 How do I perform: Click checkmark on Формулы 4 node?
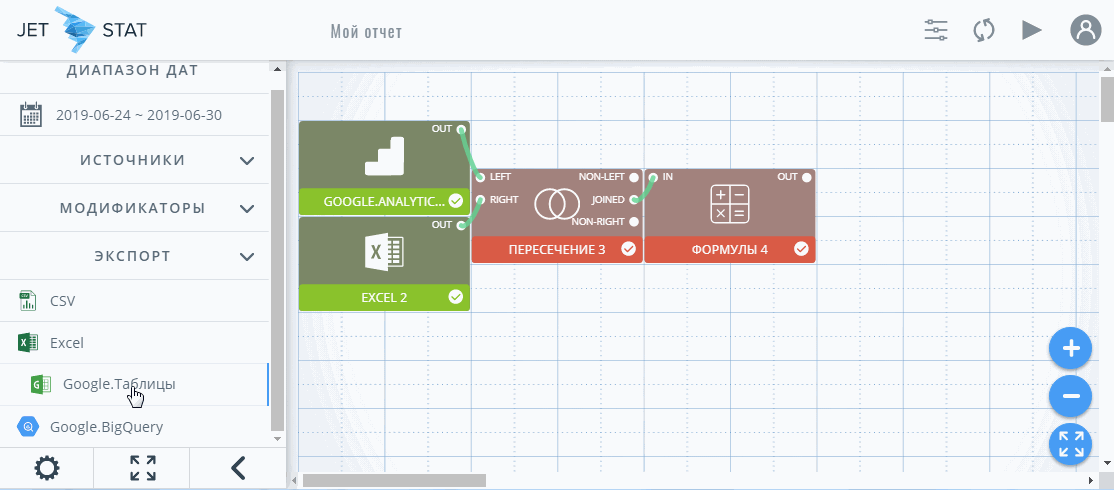801,249
